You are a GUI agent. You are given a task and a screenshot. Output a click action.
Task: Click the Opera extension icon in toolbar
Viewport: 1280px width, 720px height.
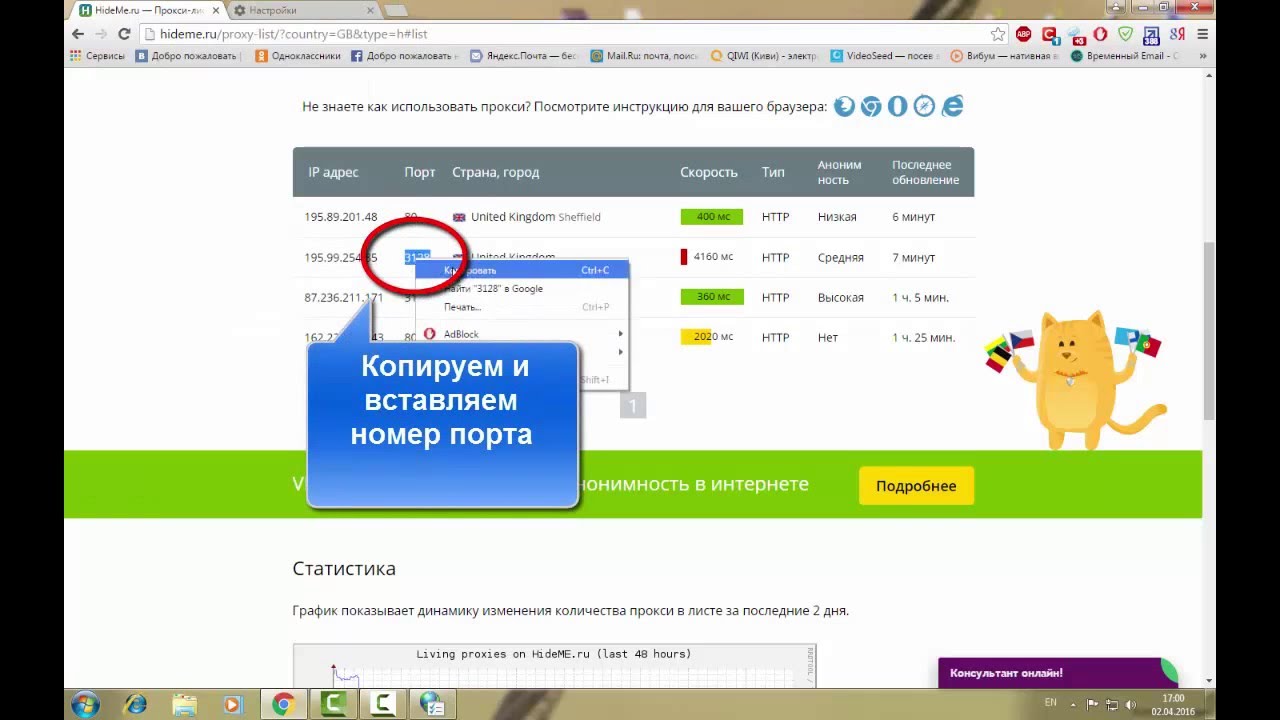[x=1100, y=34]
